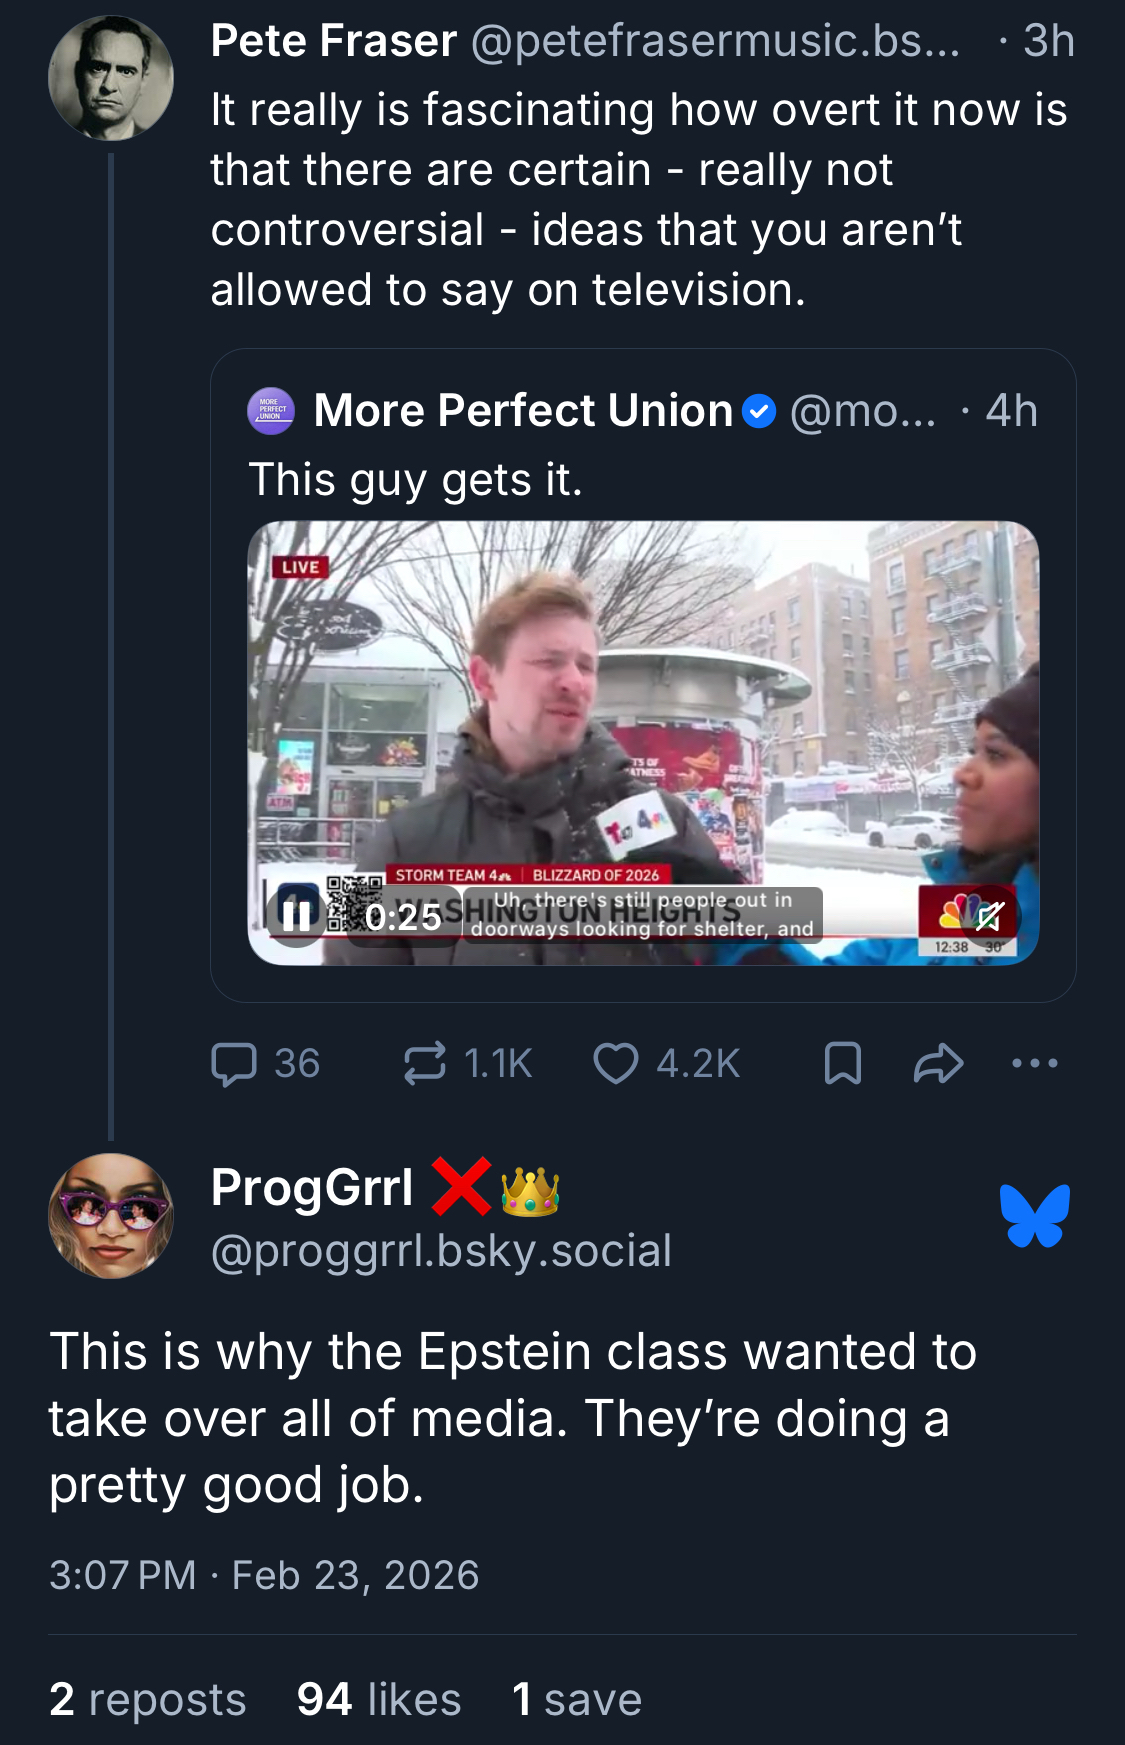View the 2 reposts list
This screenshot has width=1125, height=1745.
point(148,1700)
